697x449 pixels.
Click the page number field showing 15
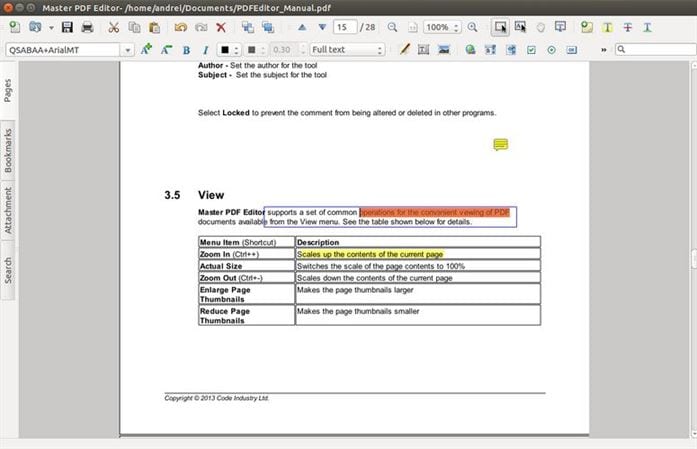click(345, 27)
